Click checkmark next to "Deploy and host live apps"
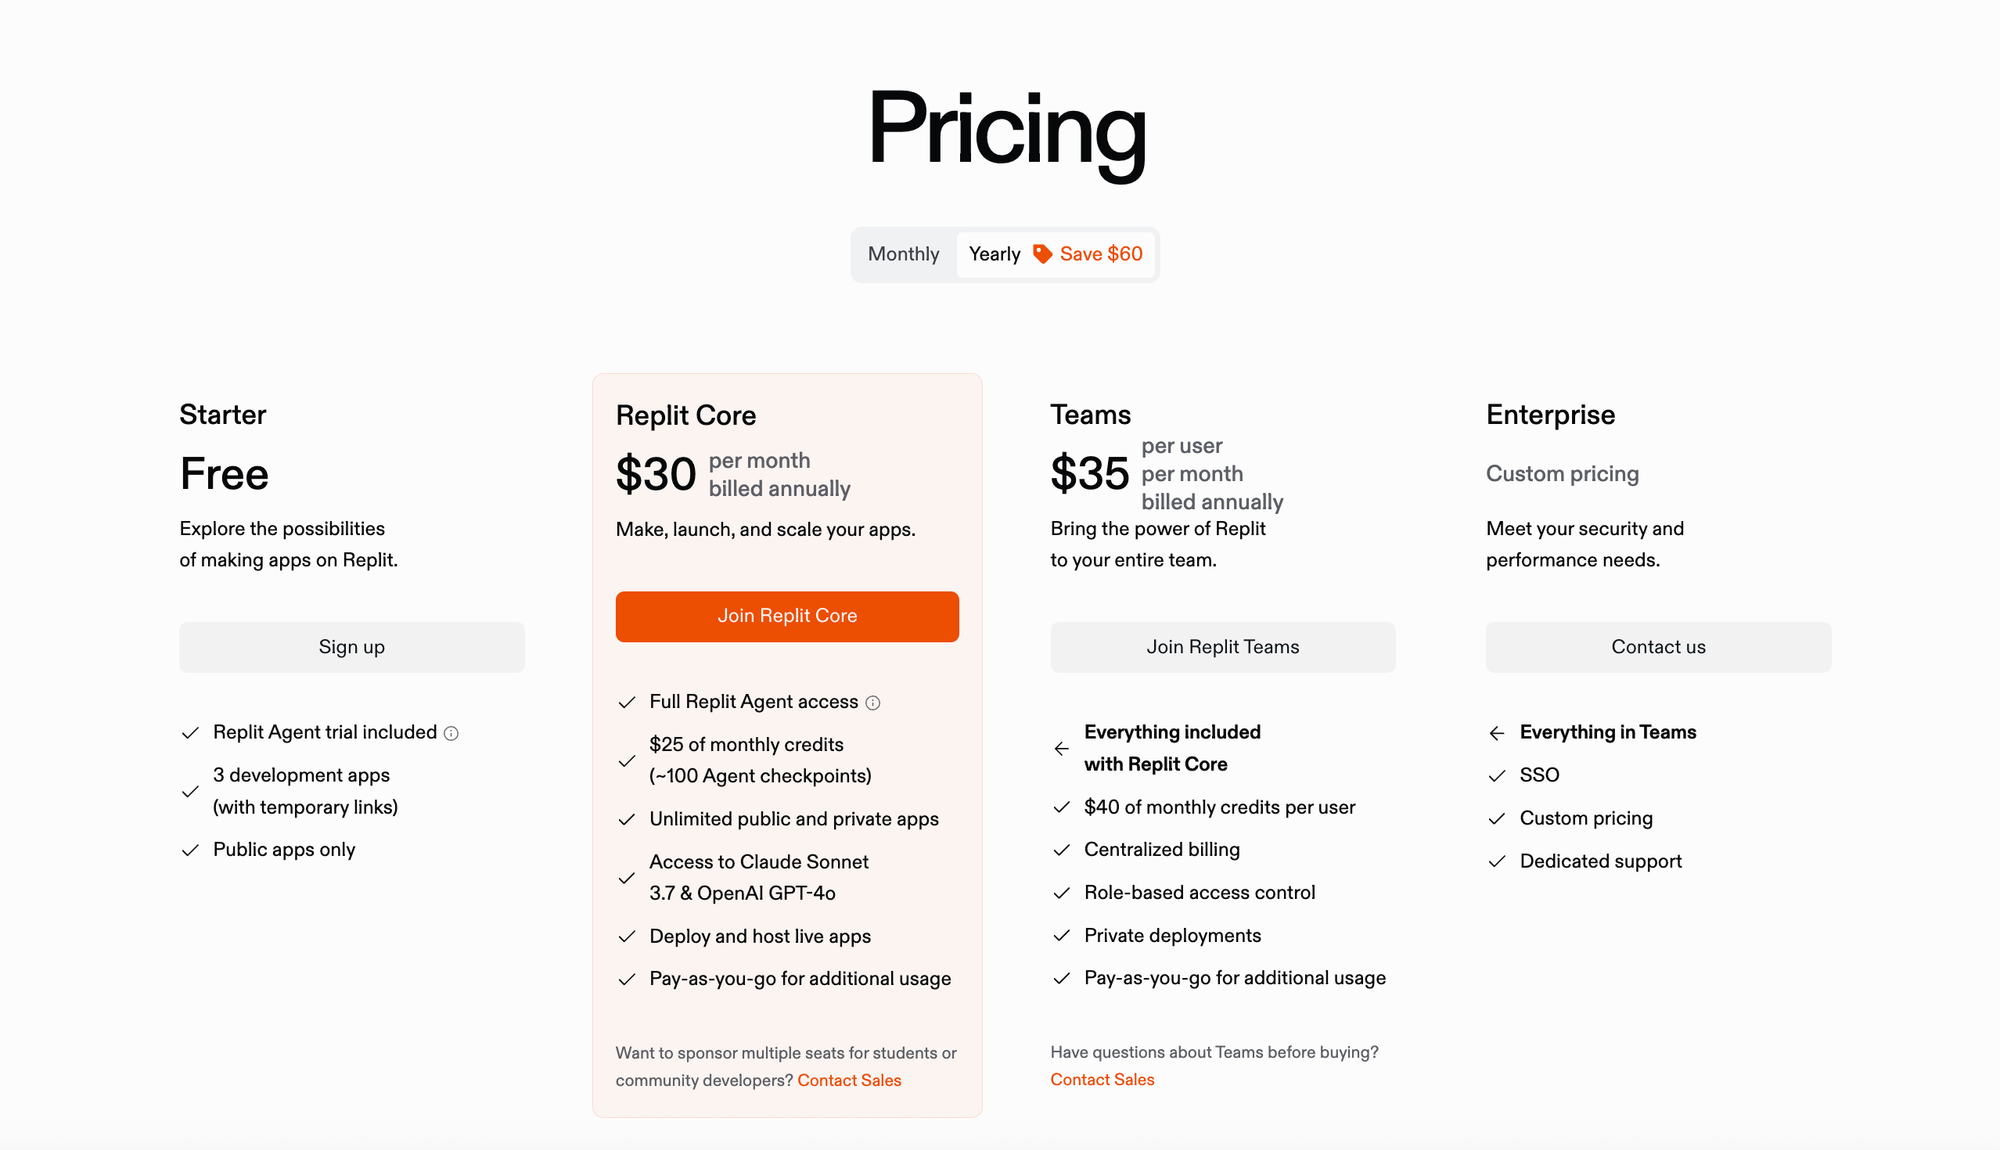The height and width of the screenshot is (1150, 2000). (x=628, y=936)
